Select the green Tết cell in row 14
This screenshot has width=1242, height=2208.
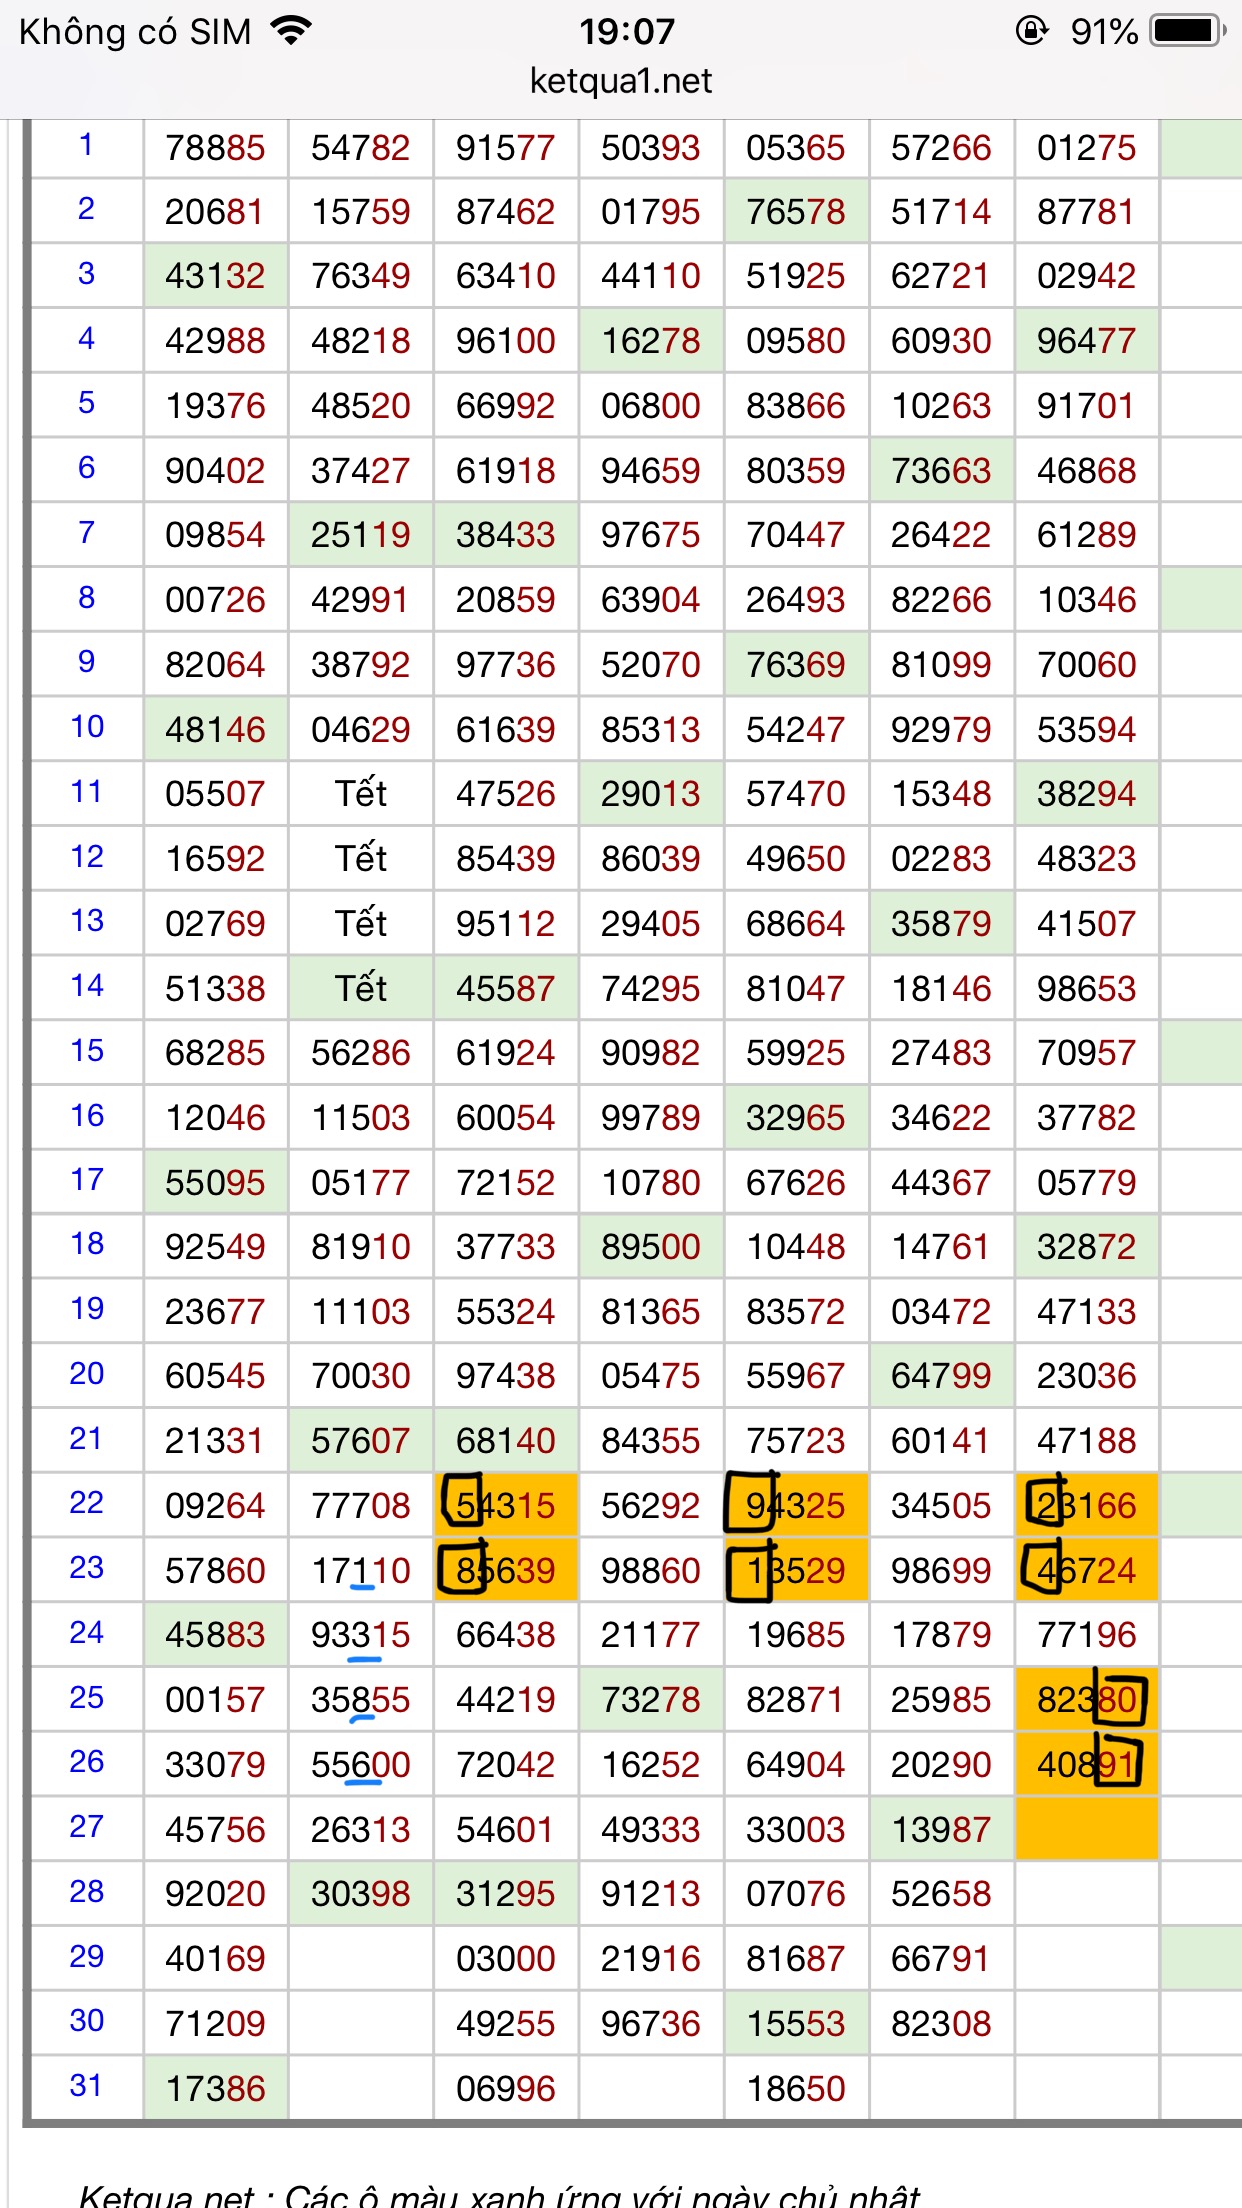pos(361,988)
